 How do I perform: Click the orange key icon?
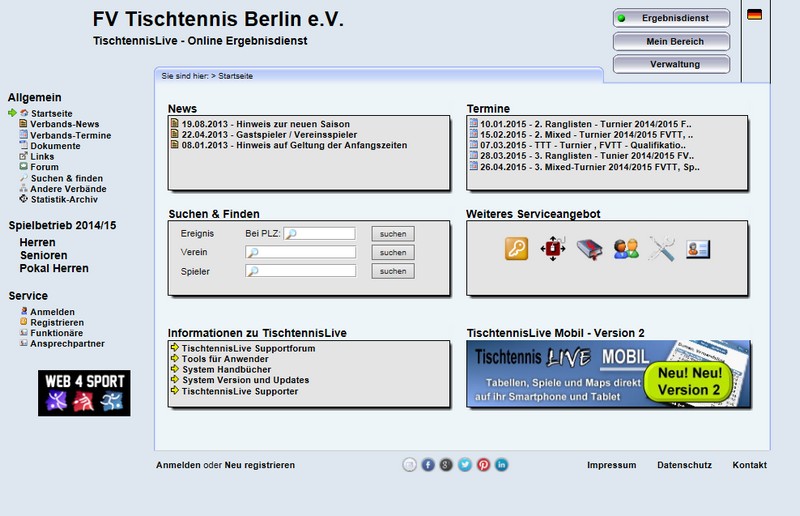516,248
